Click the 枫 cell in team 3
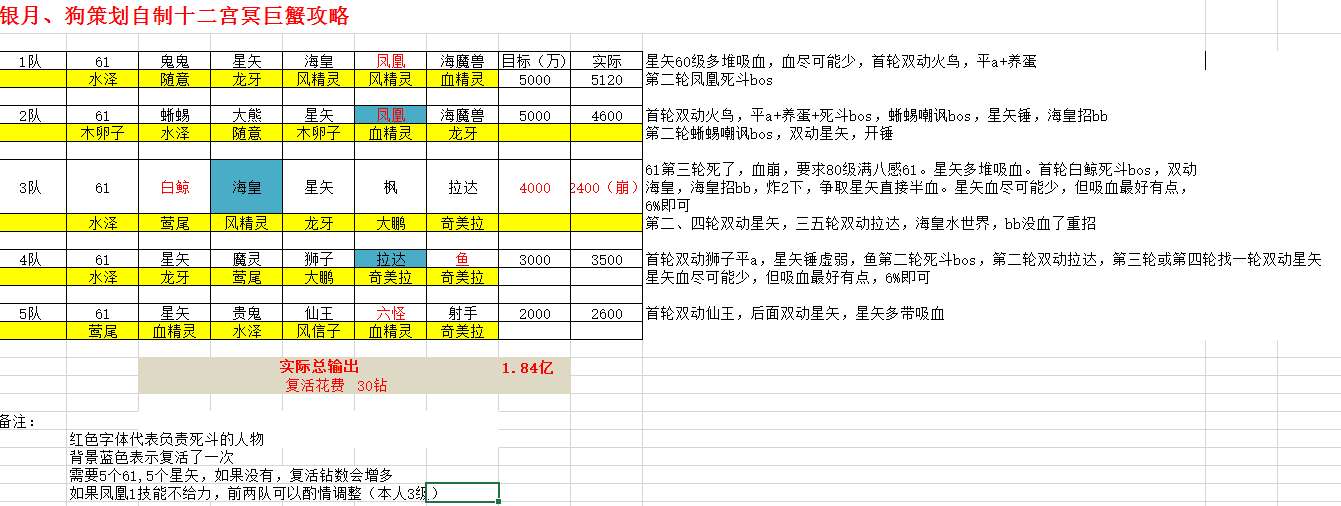Image resolution: width=1341 pixels, height=506 pixels. coord(390,187)
